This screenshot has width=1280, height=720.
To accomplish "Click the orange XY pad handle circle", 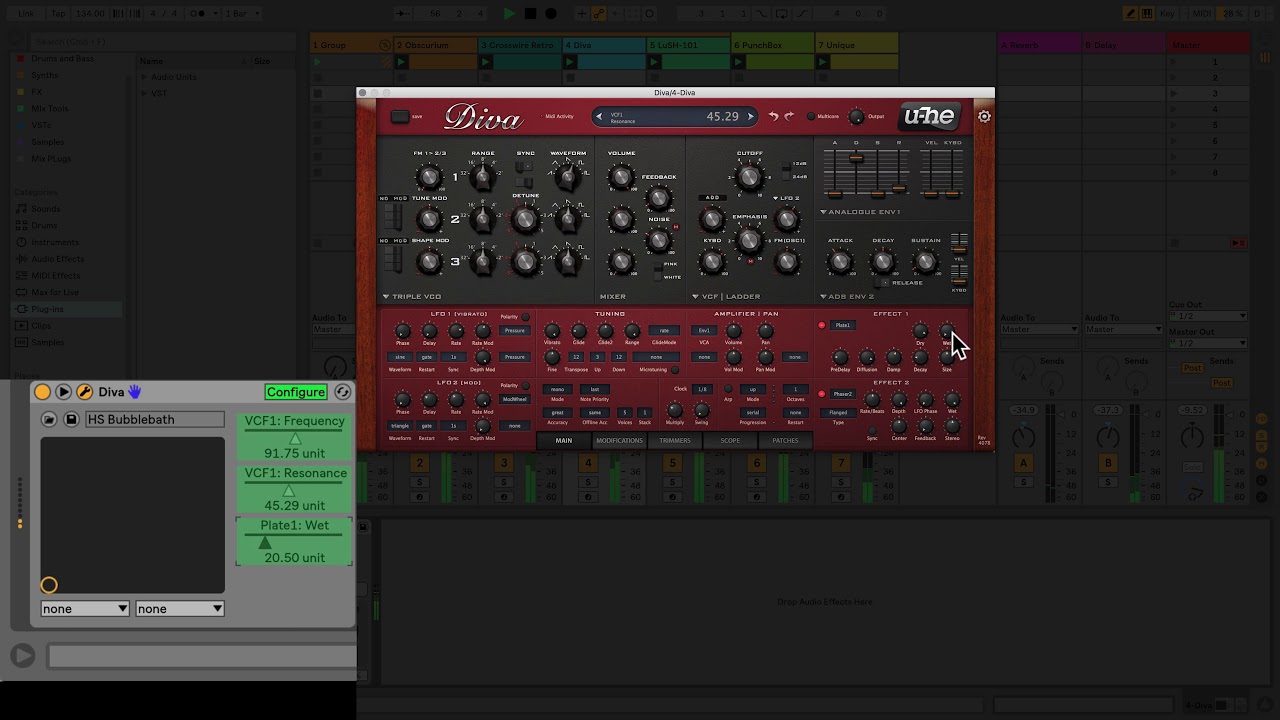I will pyautogui.click(x=49, y=585).
